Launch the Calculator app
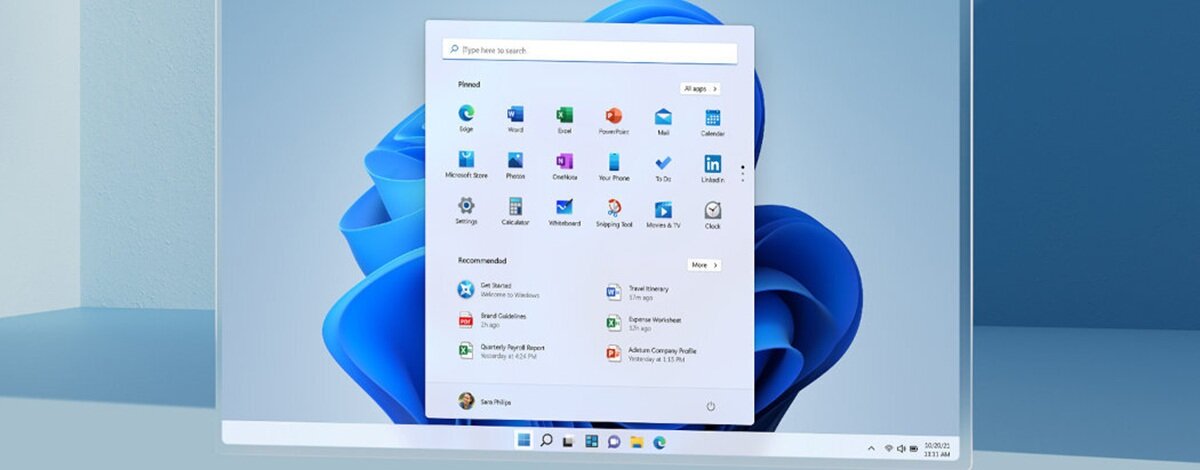This screenshot has width=1200, height=470. [515, 211]
